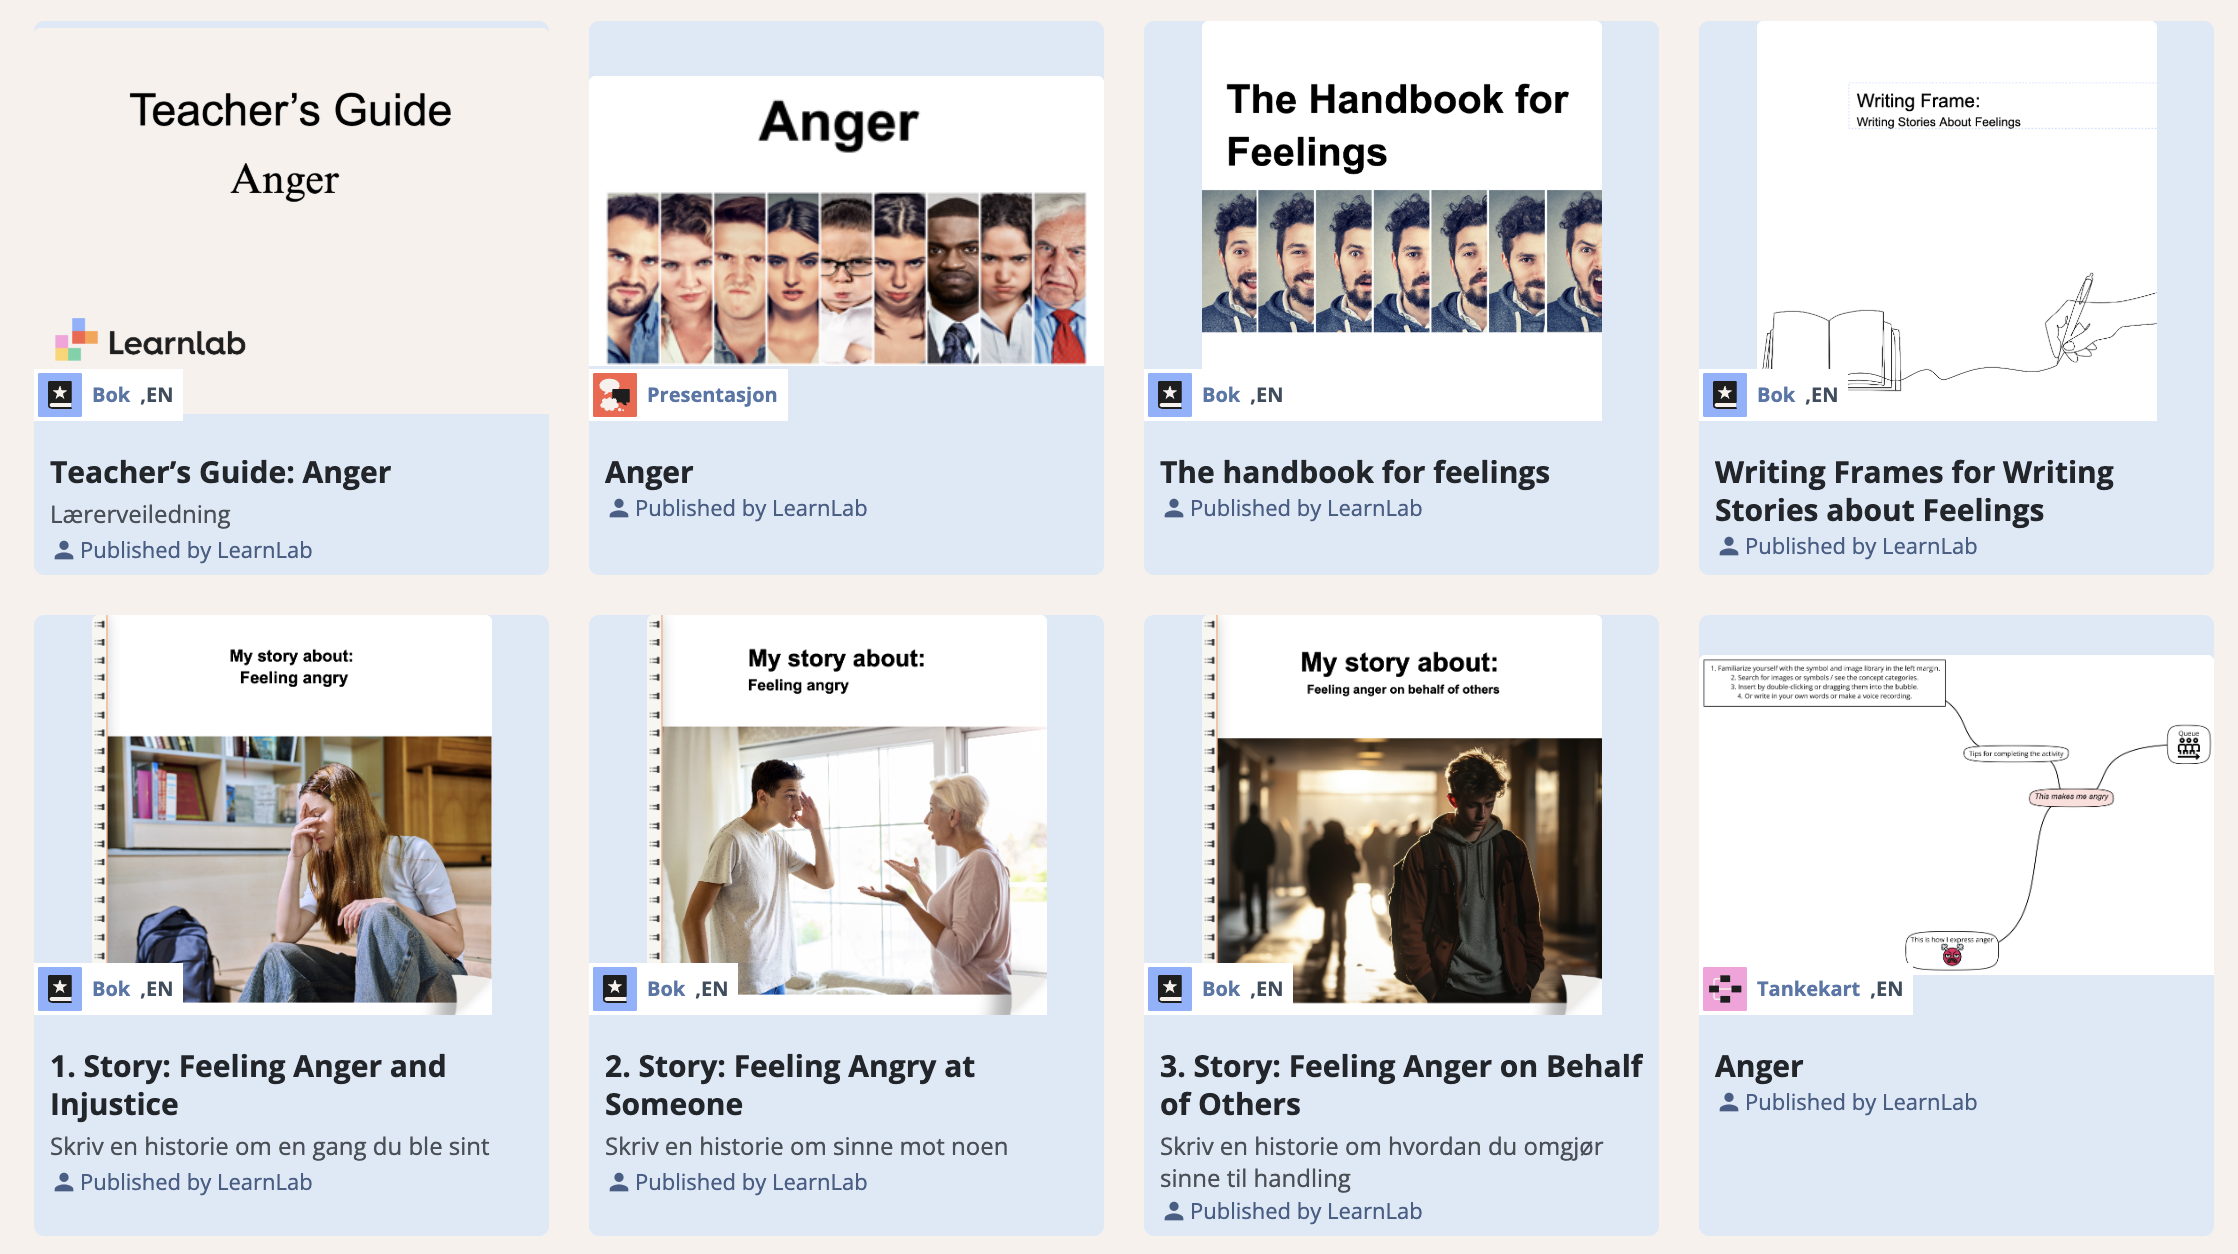This screenshot has width=2238, height=1254.
Task: Click the Bok star icon on Story 2 card
Action: [x=615, y=989]
